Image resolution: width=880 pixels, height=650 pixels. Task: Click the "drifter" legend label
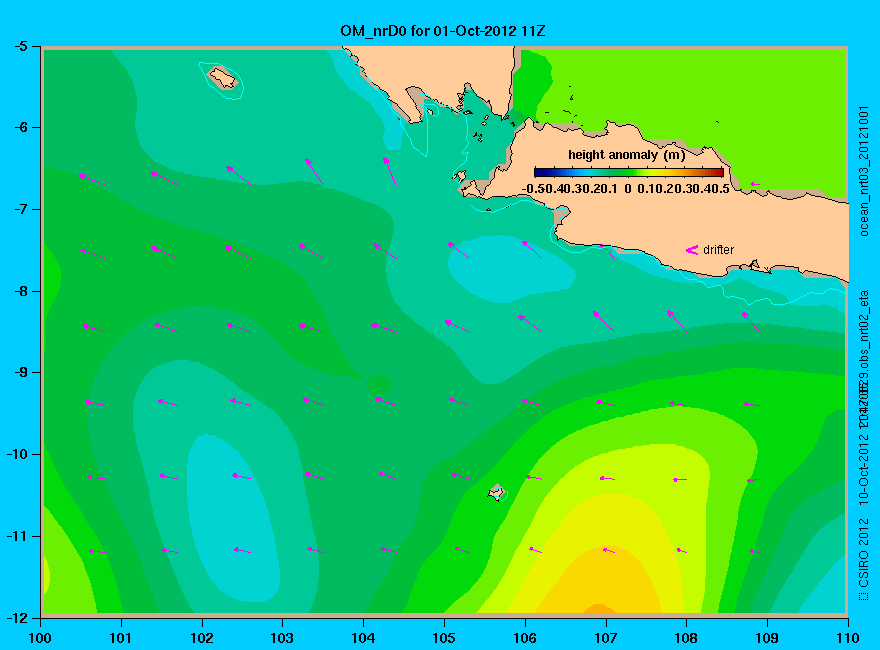tap(718, 250)
